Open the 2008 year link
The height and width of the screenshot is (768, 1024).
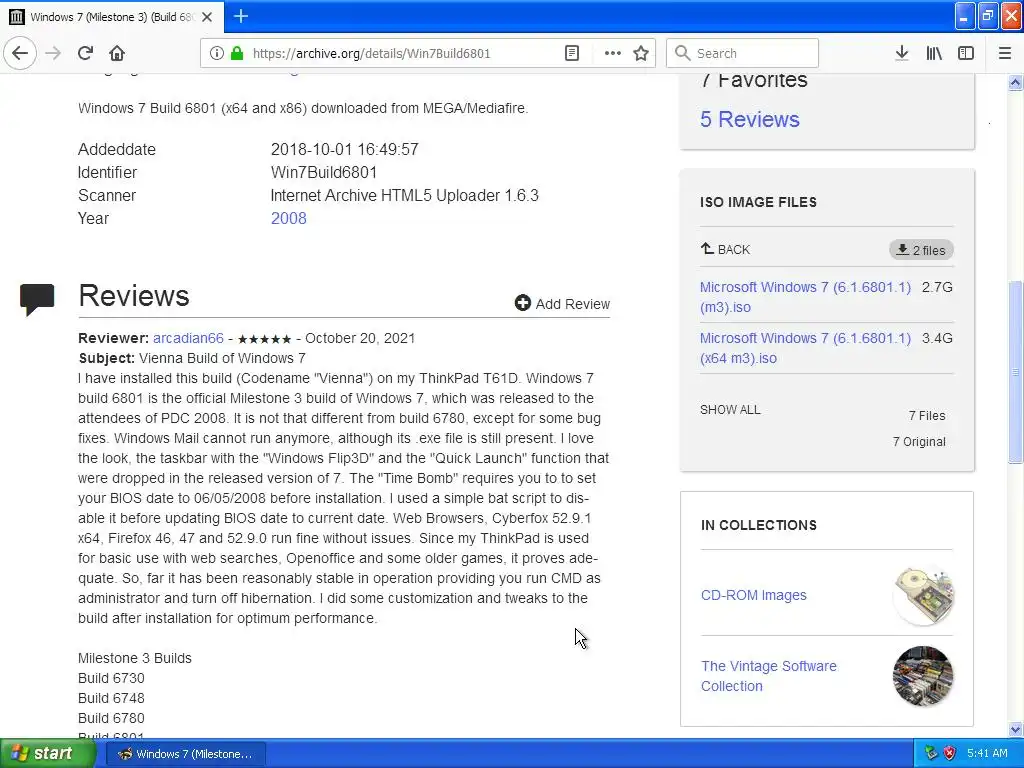(289, 218)
